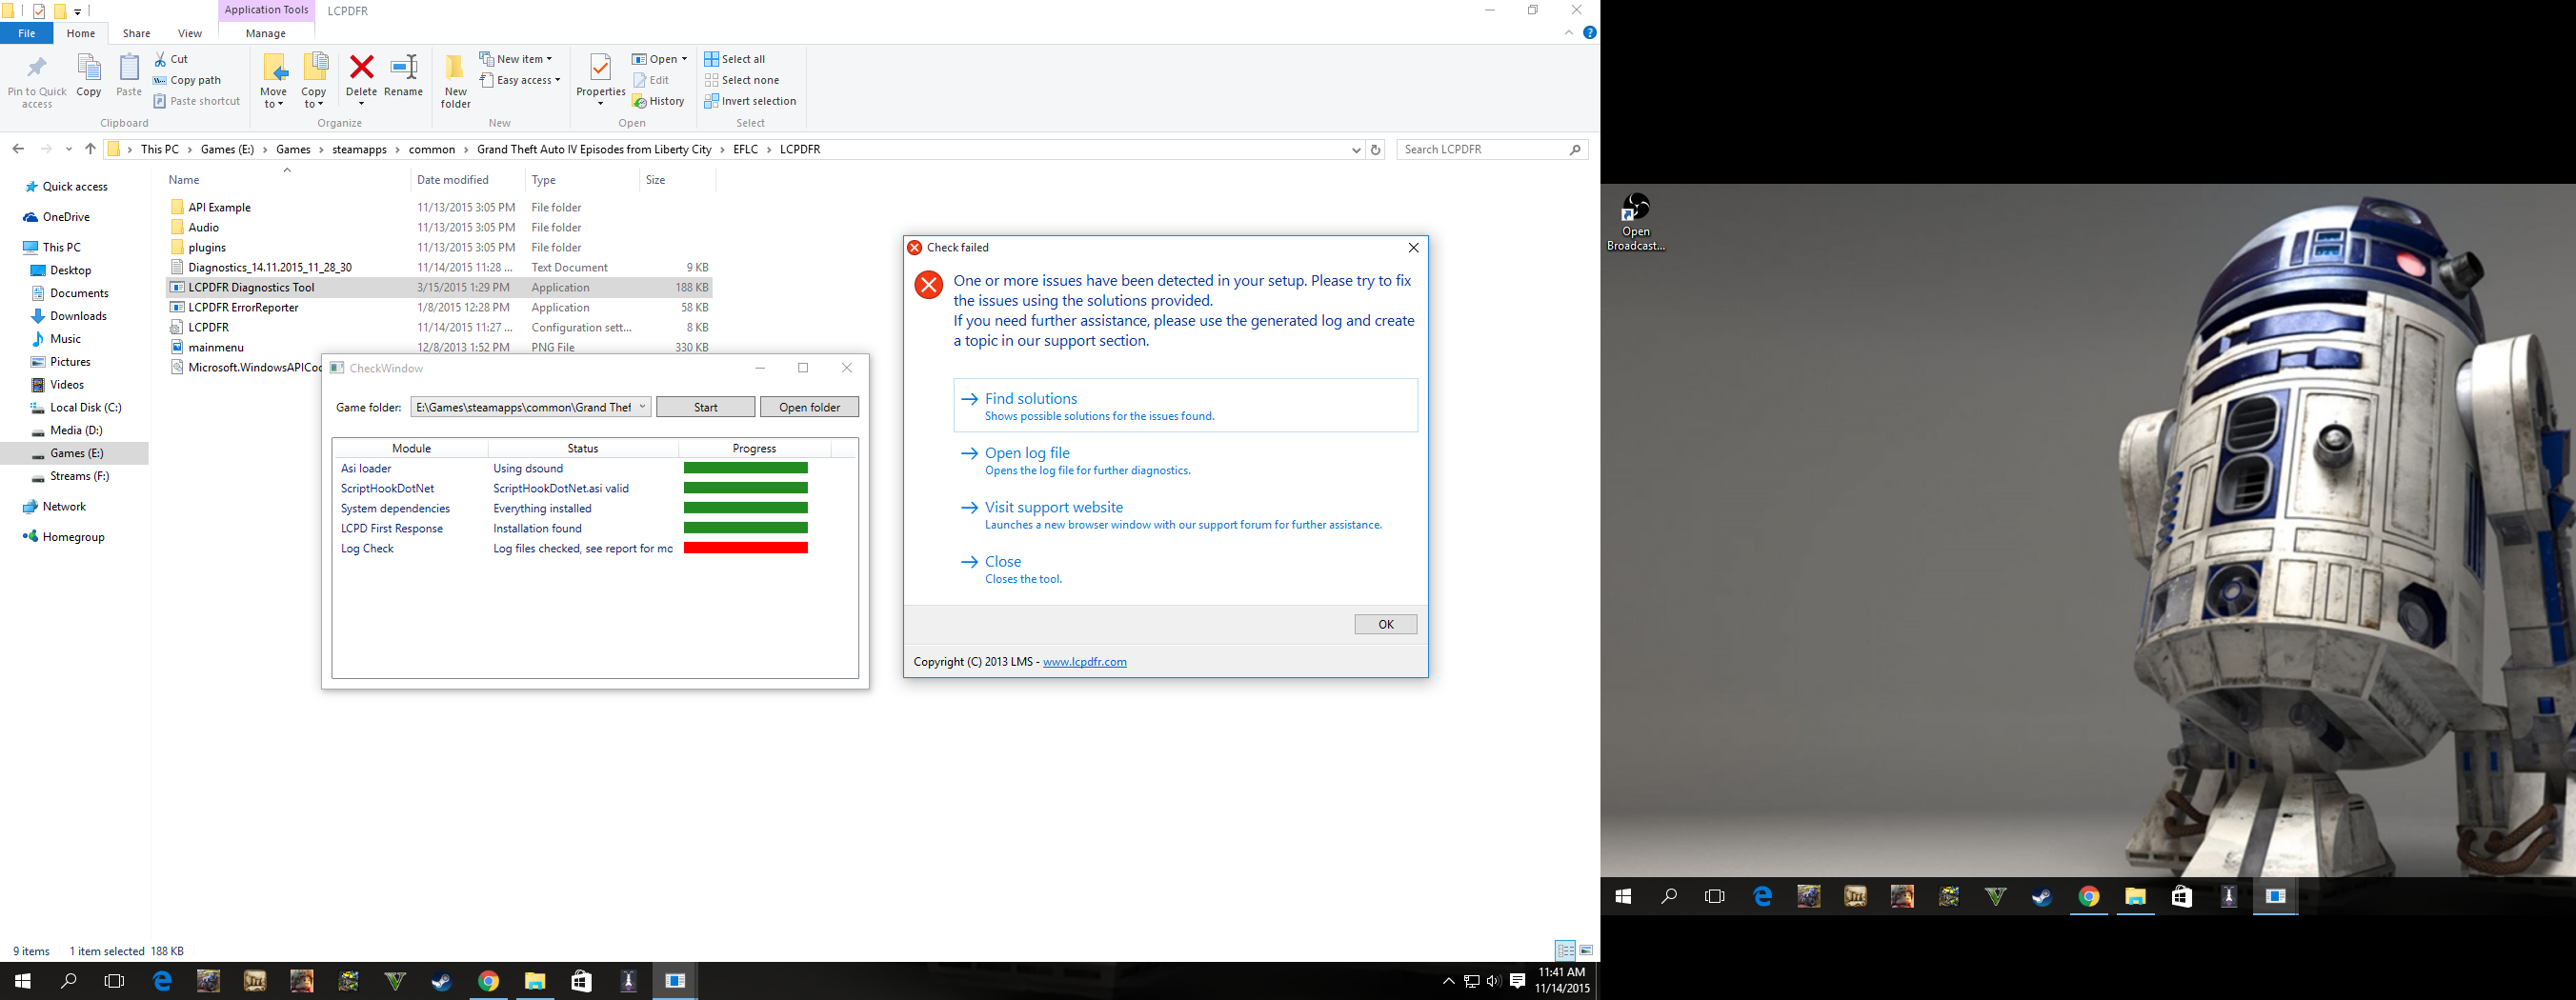Viewport: 2576px width, 1000px height.
Task: Choose Visit support website in the dialog
Action: (x=1186, y=515)
